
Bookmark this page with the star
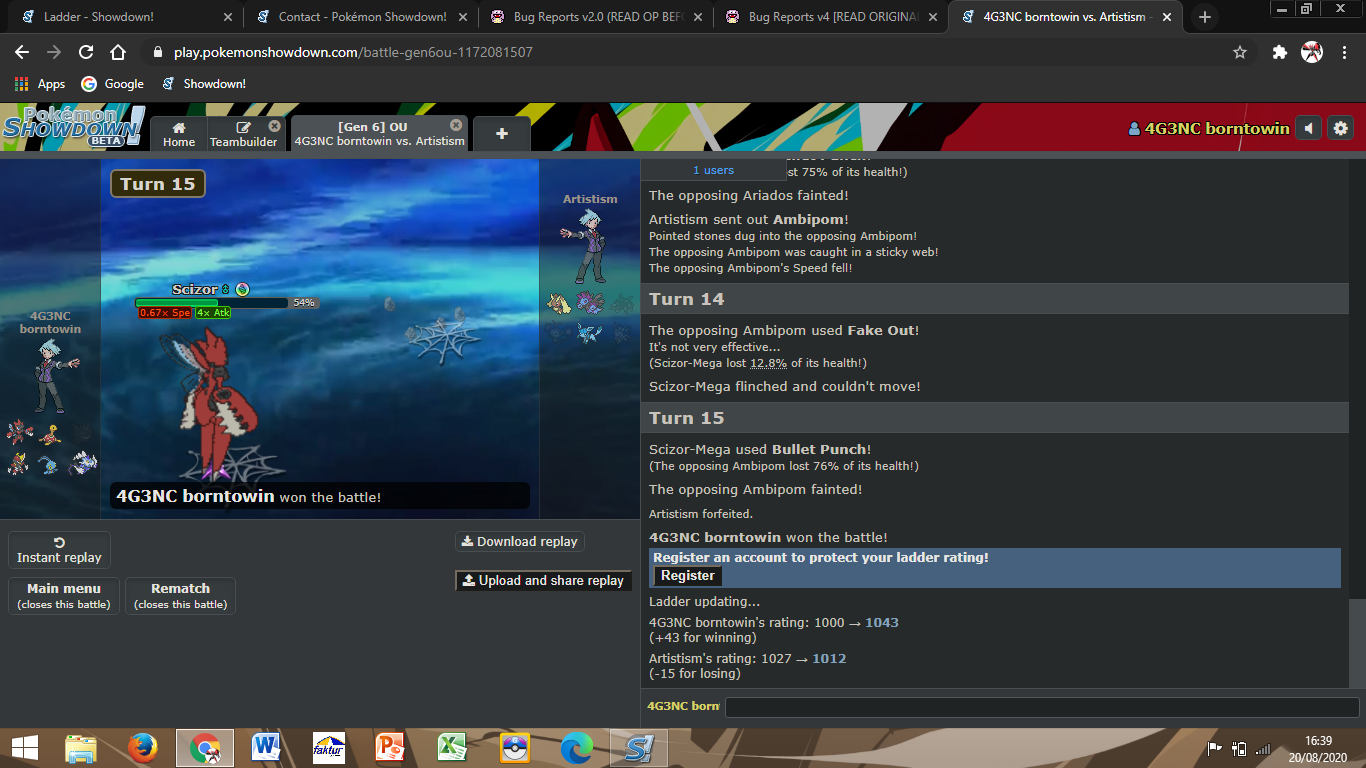(x=1240, y=52)
